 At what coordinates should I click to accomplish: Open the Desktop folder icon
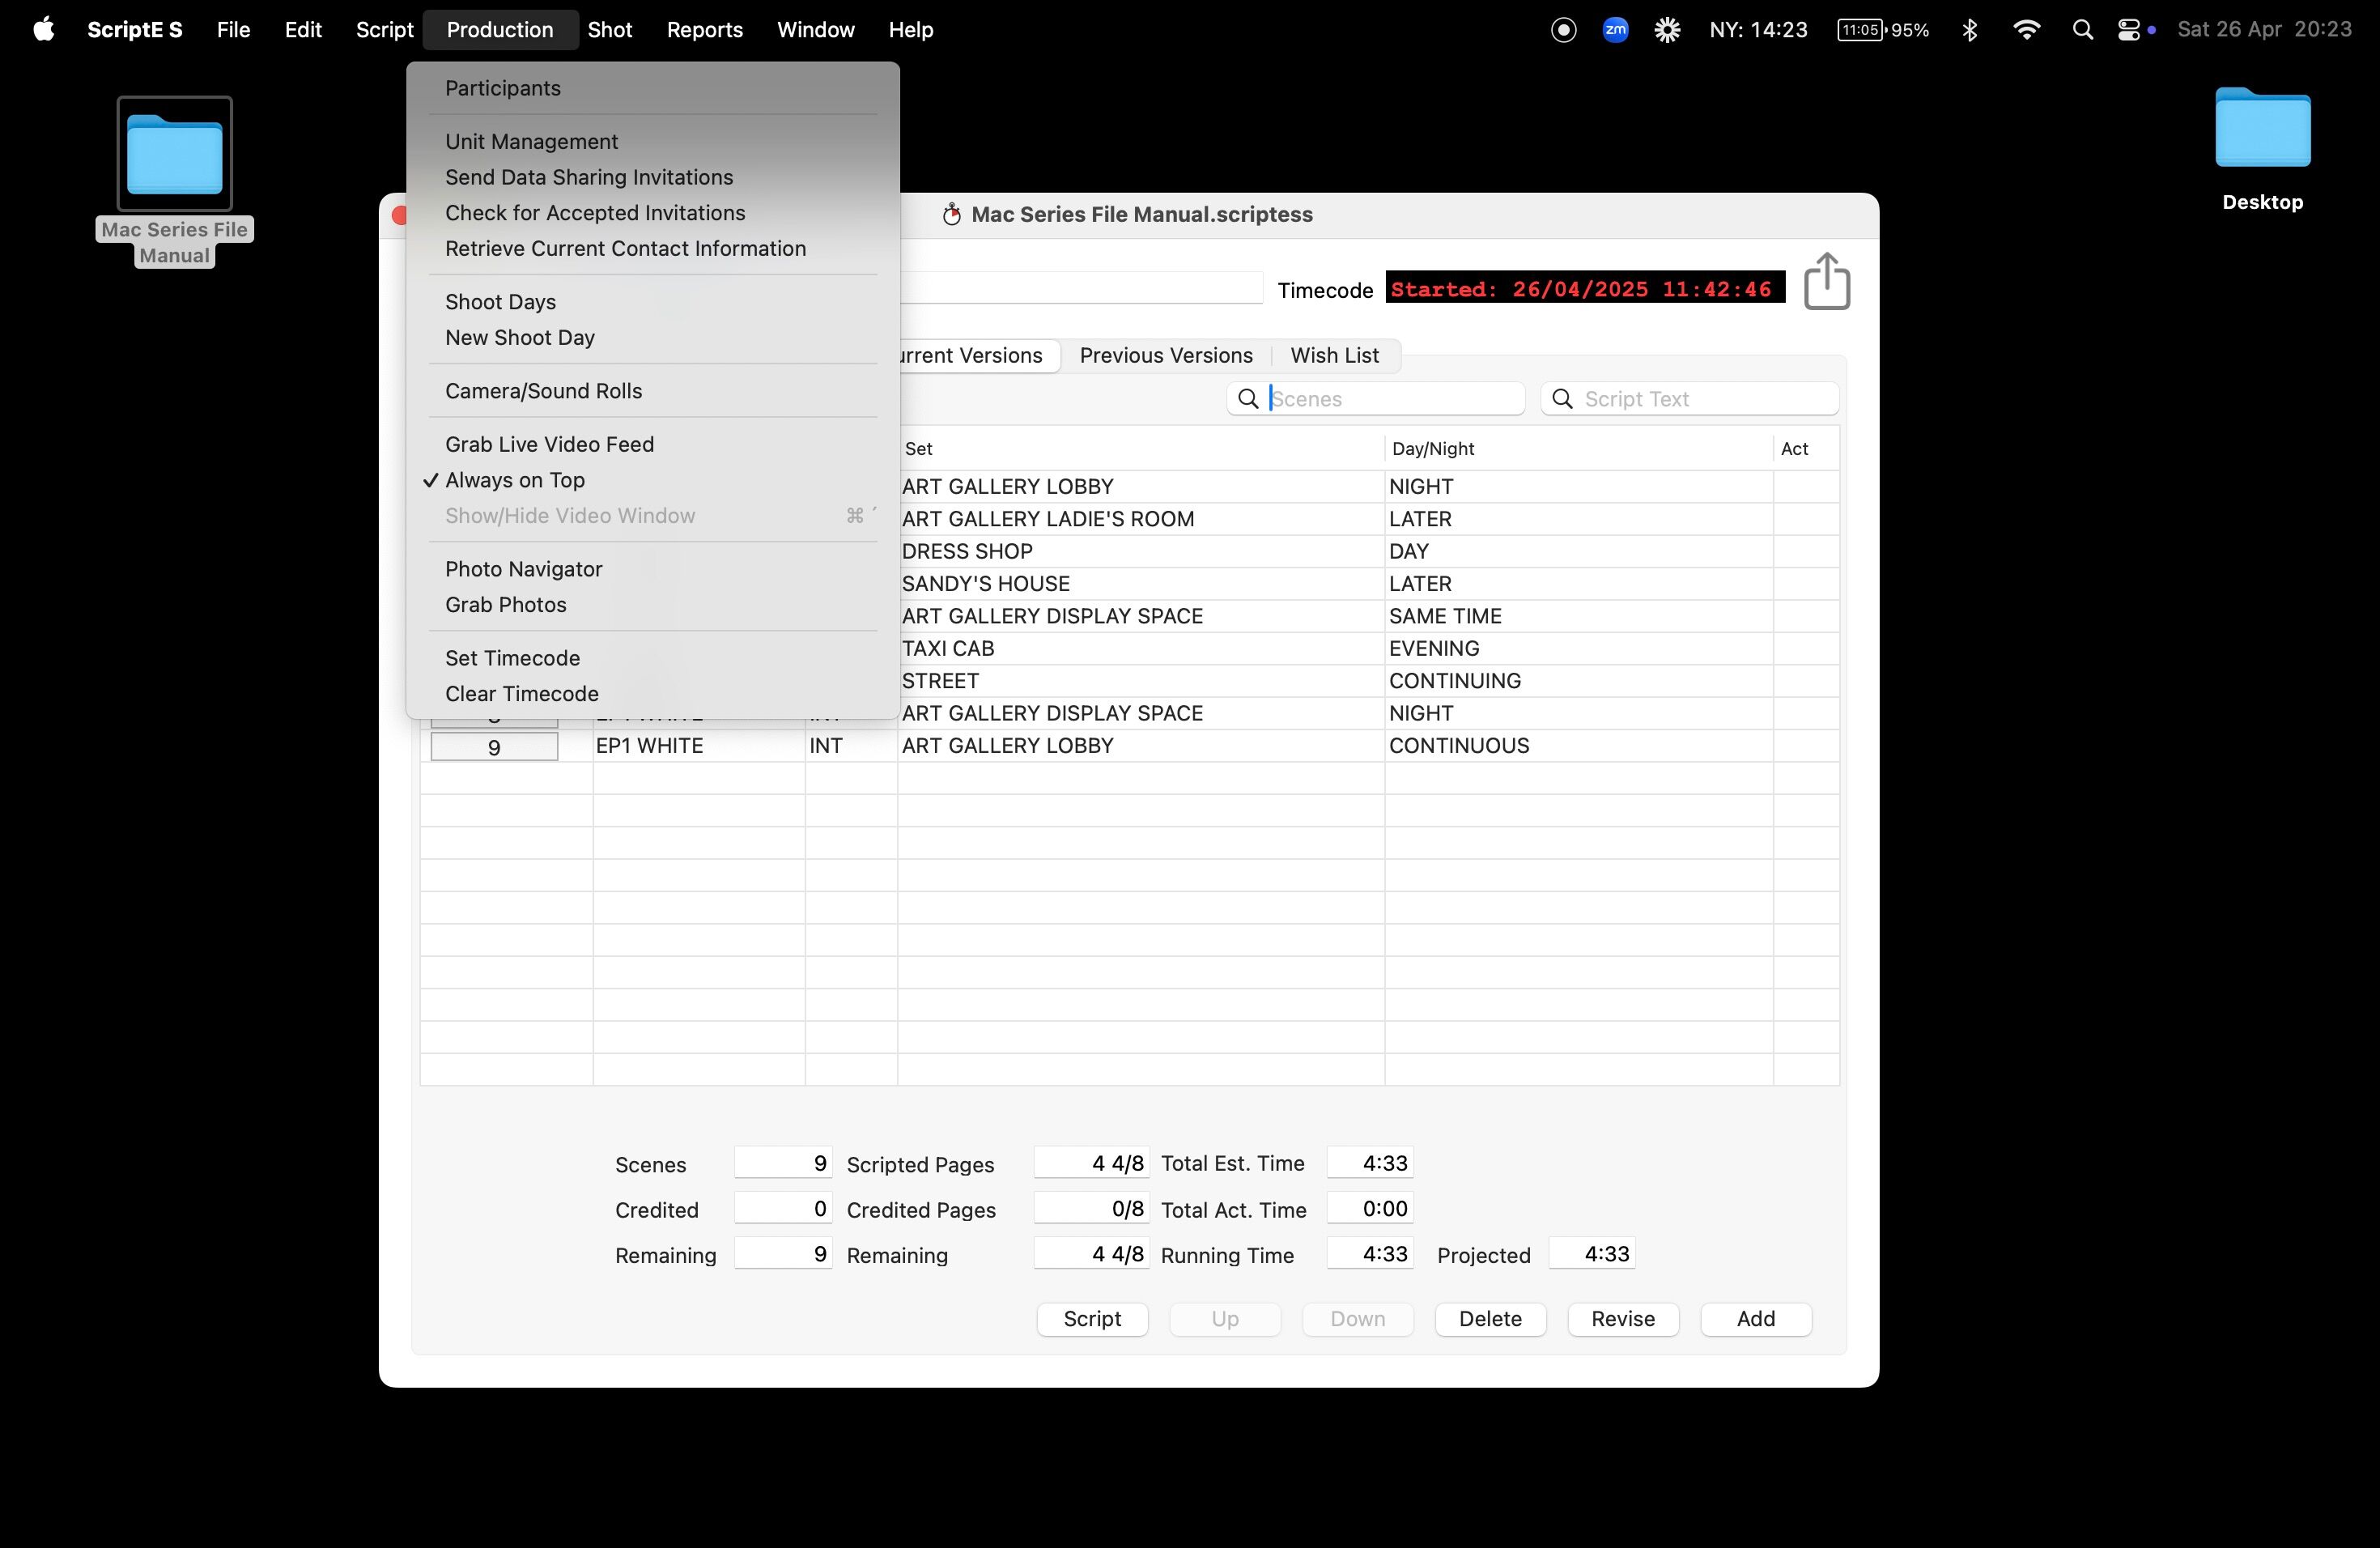(x=2261, y=129)
